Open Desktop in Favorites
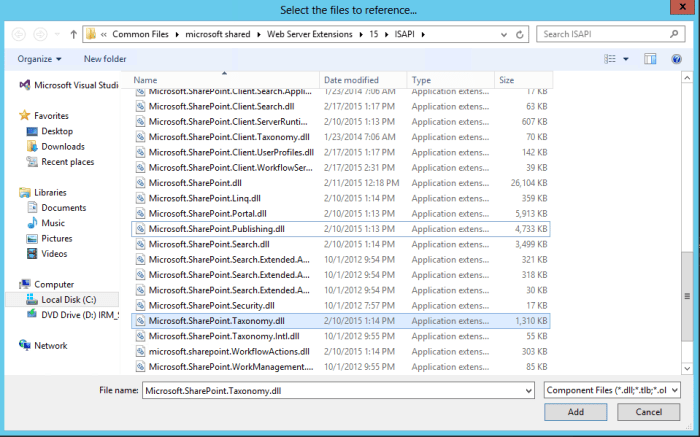700x437 pixels. [x=57, y=131]
